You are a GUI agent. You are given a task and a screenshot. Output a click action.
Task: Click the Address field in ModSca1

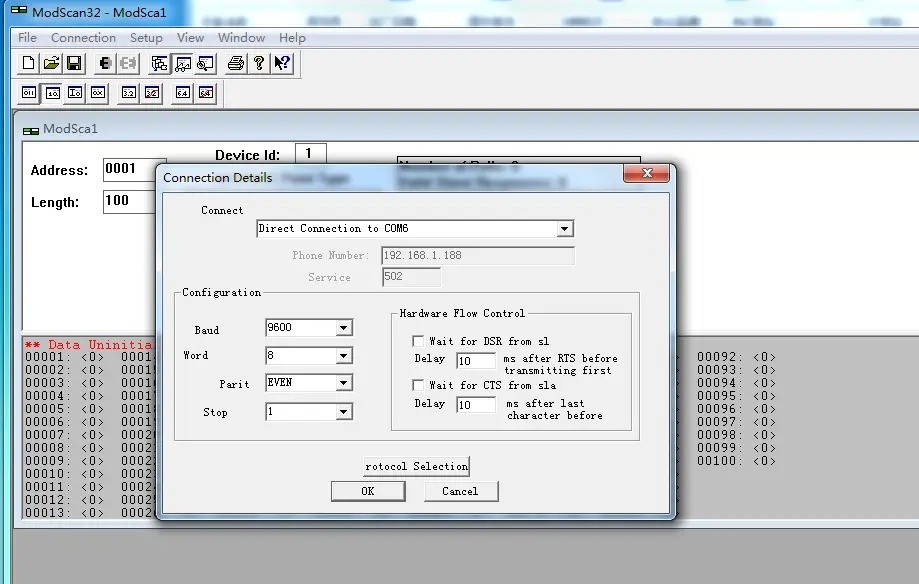tap(134, 169)
